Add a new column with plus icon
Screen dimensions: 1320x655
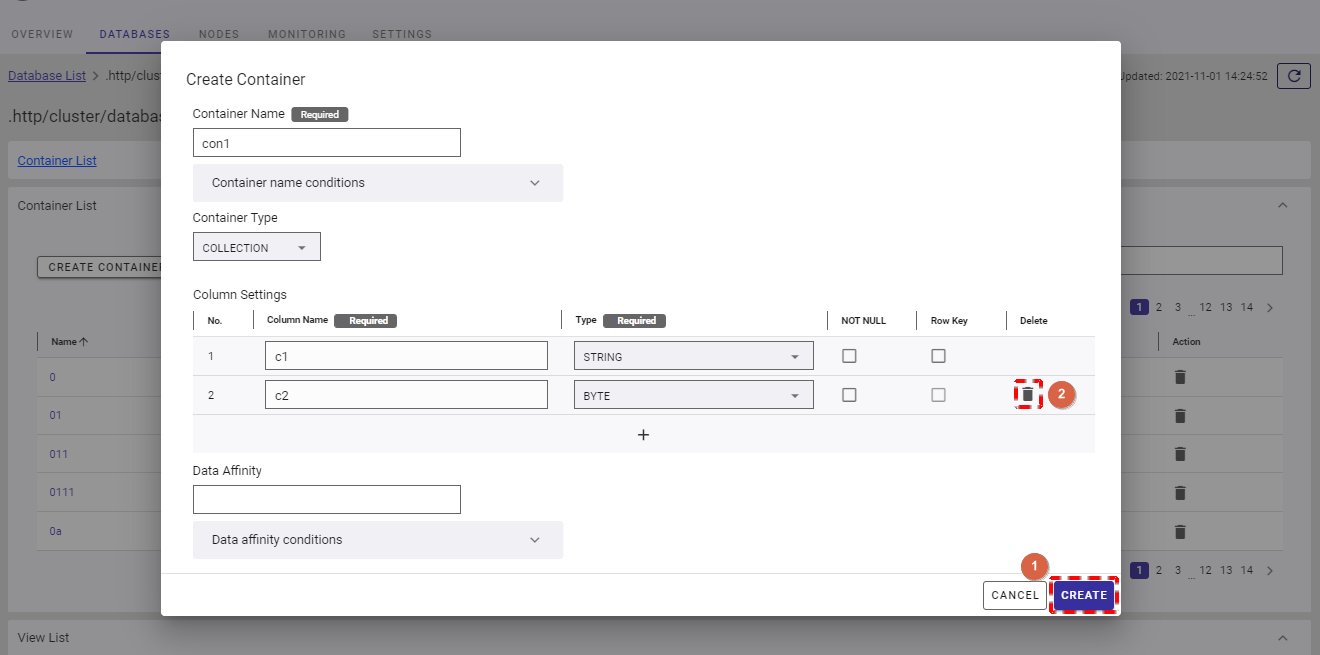point(643,435)
